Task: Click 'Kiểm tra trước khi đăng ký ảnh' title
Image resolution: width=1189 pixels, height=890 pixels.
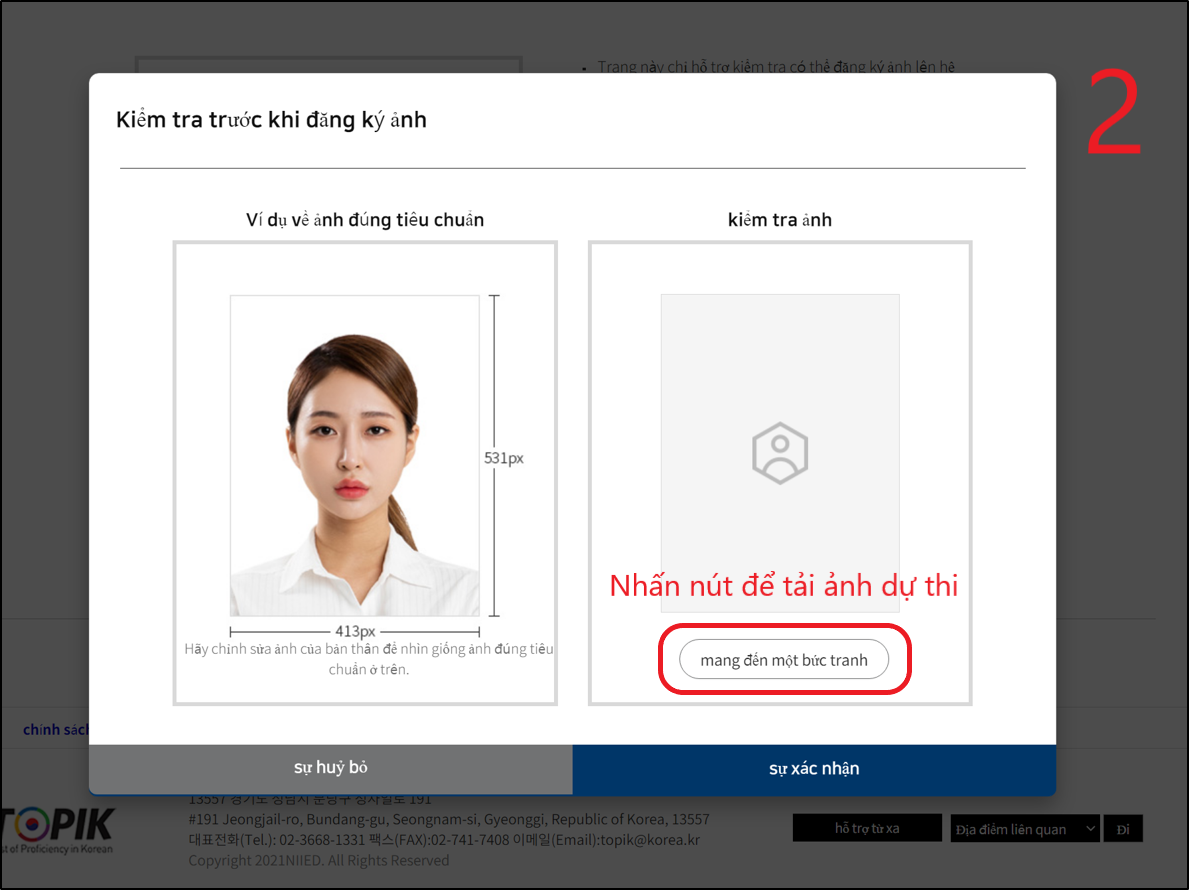Action: [x=271, y=120]
